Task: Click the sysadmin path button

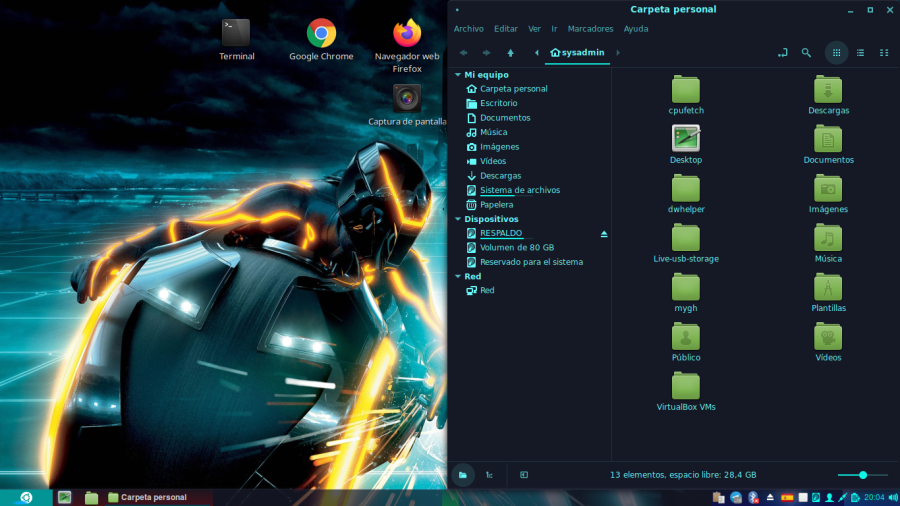Action: pyautogui.click(x=576, y=53)
